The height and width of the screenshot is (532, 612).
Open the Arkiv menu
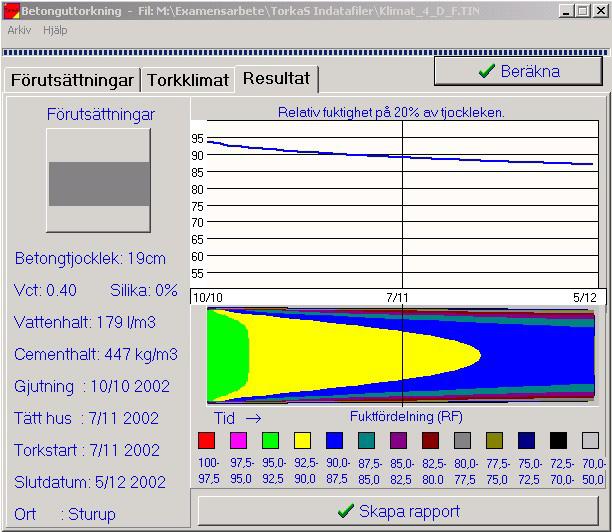click(19, 30)
